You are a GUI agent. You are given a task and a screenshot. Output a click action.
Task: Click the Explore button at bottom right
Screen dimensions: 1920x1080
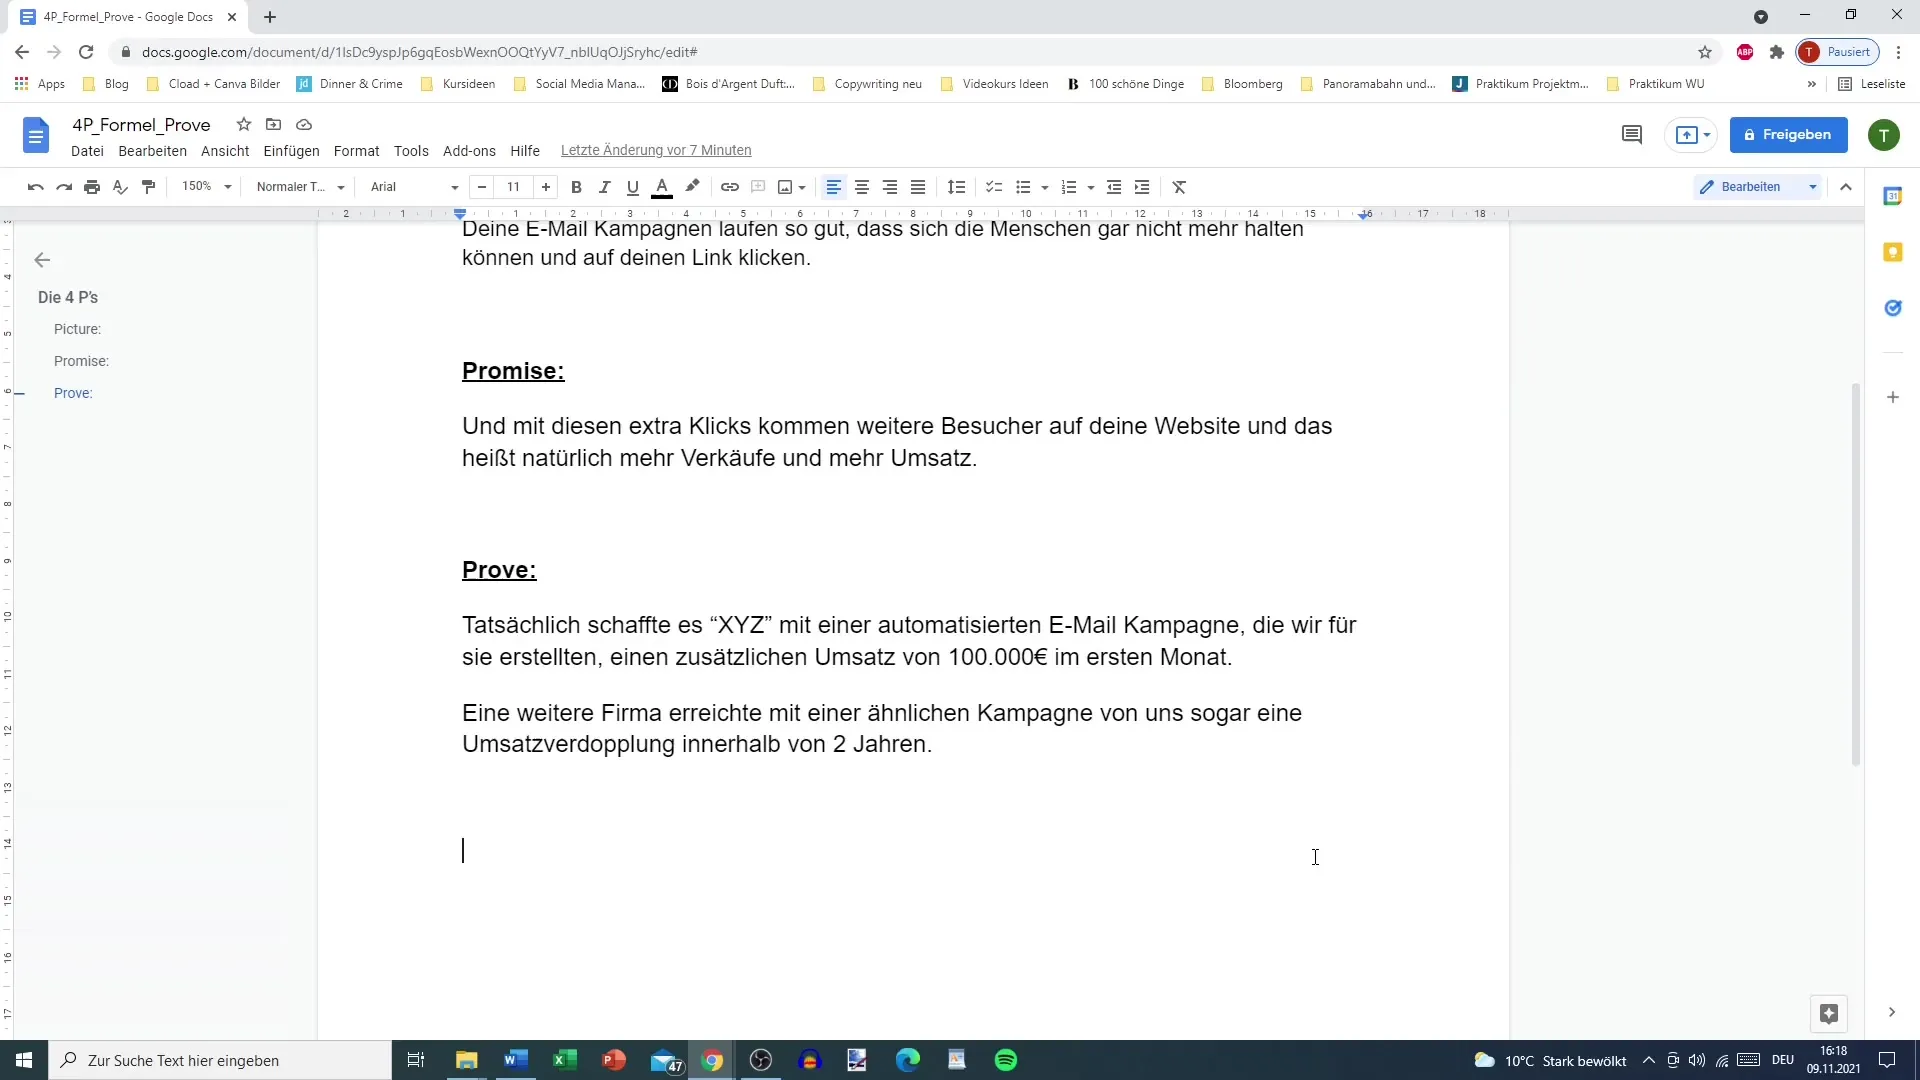tap(1829, 1014)
